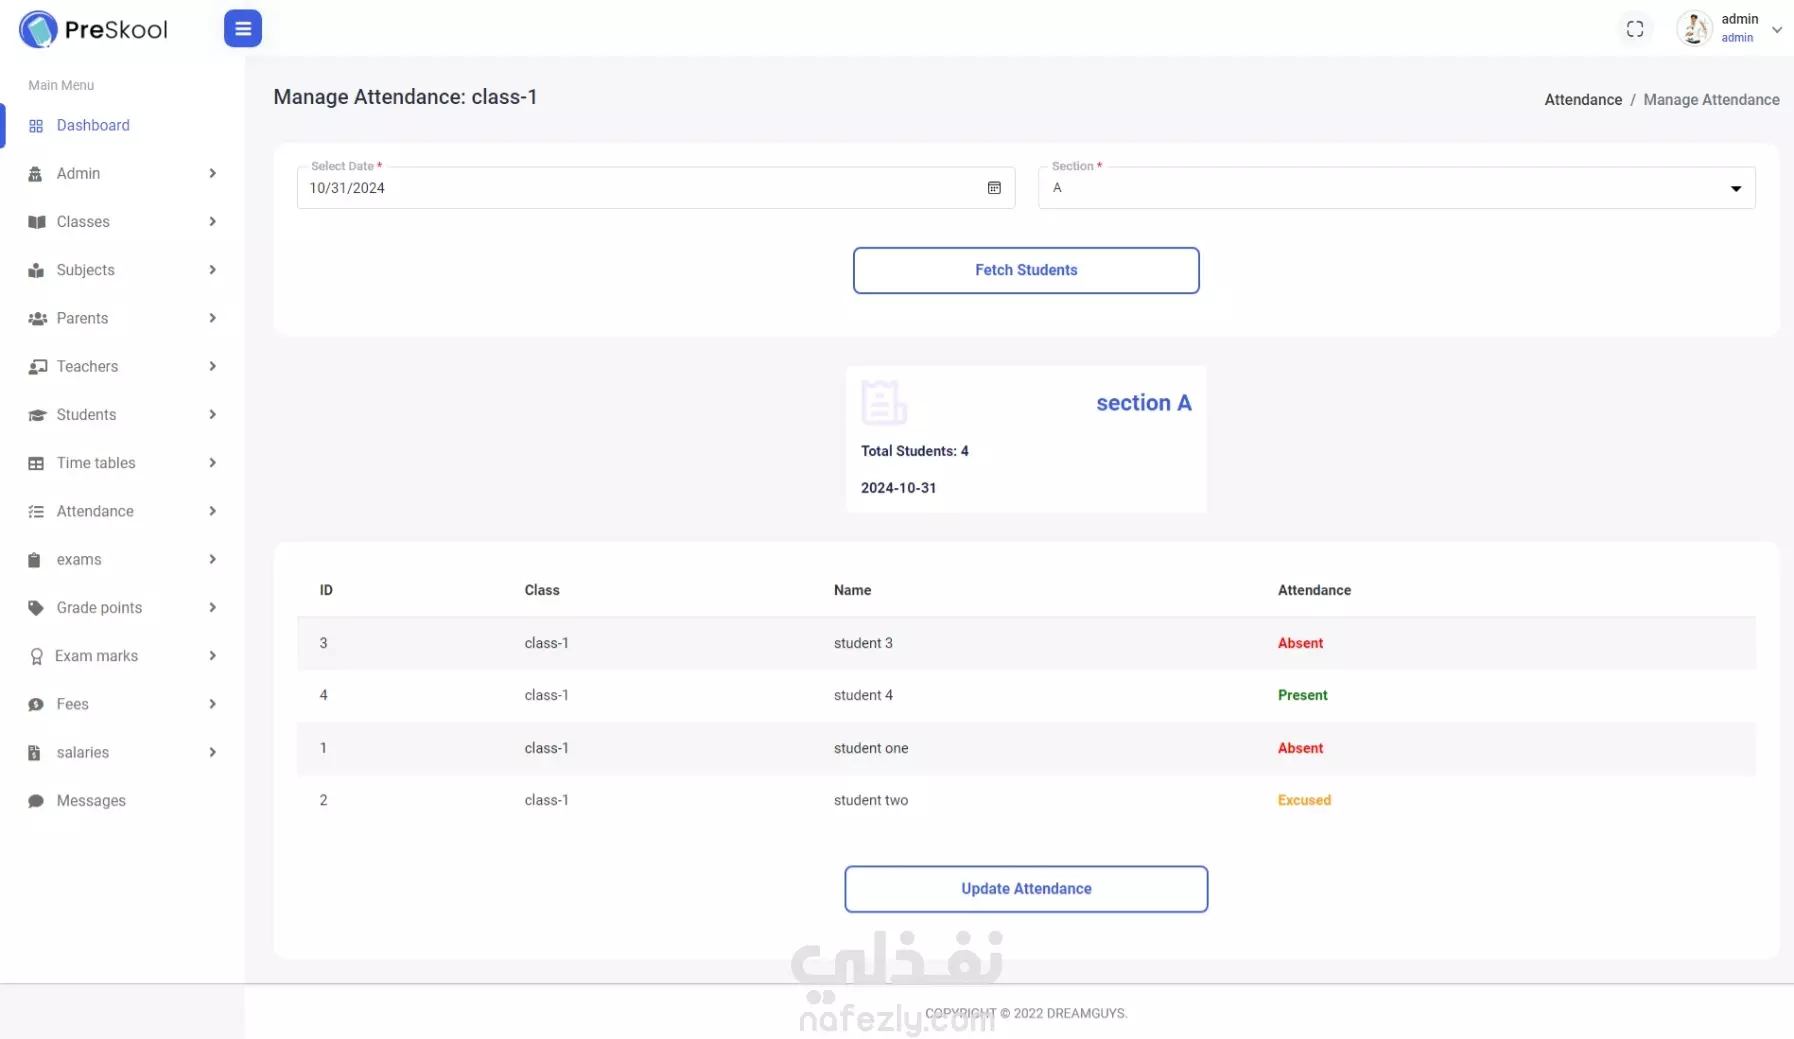This screenshot has width=1794, height=1039.
Task: Click the Select Date input field
Action: 656,188
